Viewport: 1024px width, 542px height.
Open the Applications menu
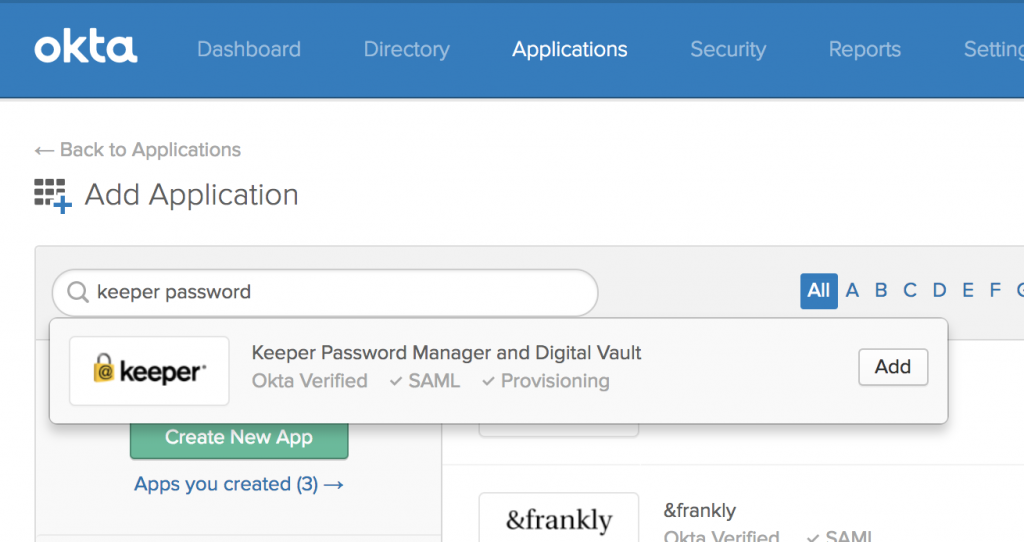[x=569, y=50]
